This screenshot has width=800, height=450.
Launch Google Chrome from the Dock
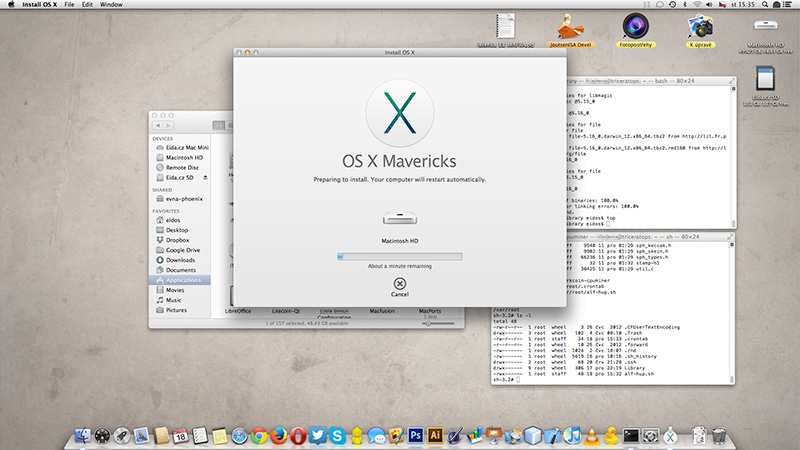point(259,436)
